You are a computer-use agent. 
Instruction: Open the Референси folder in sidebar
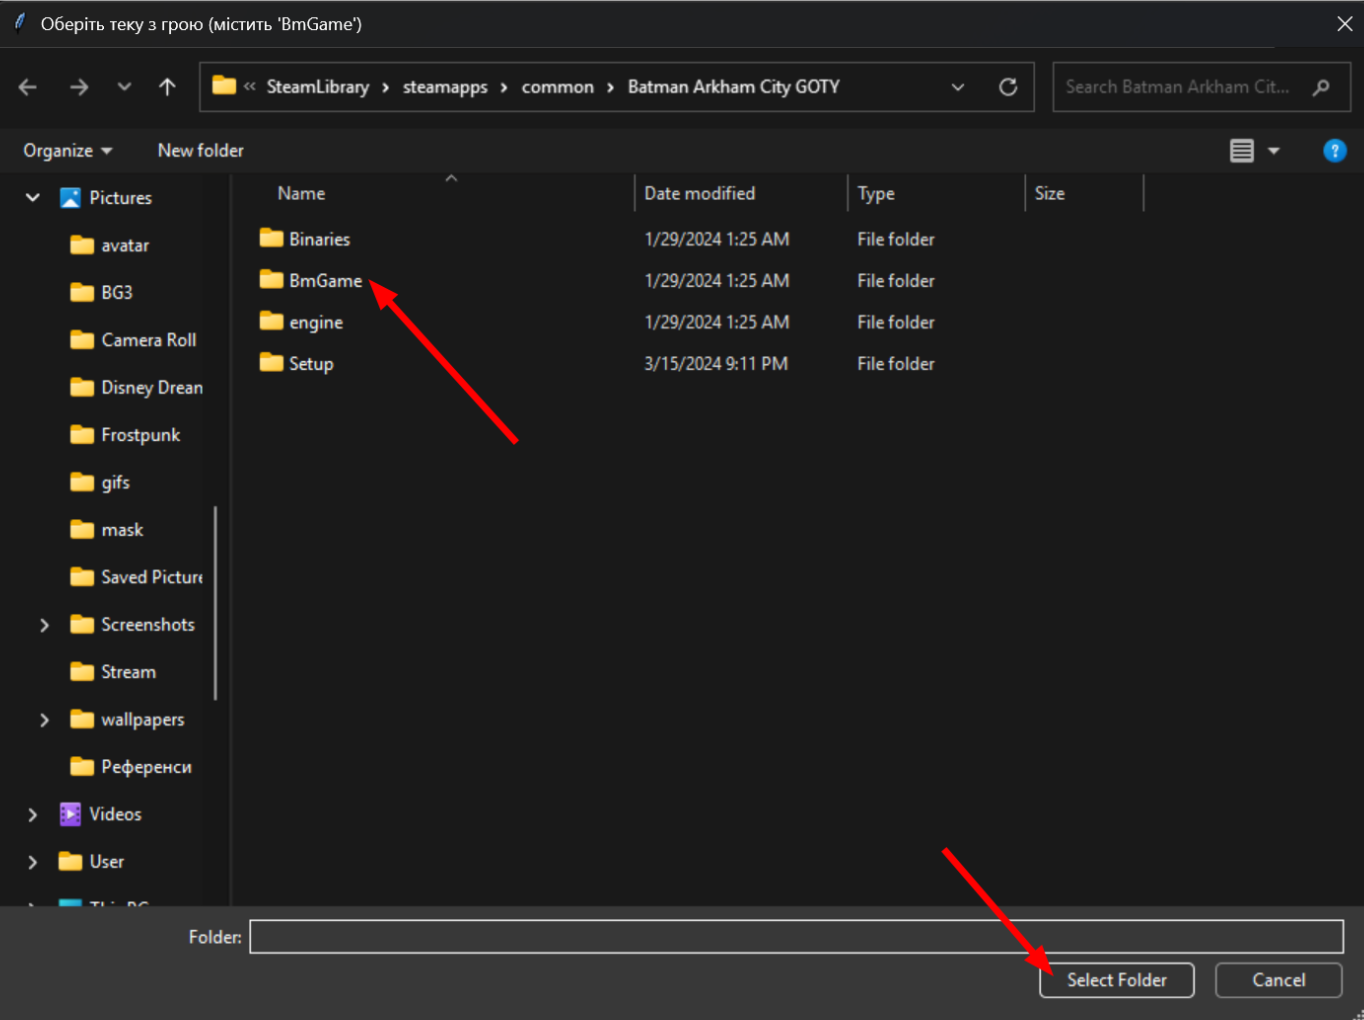click(146, 767)
